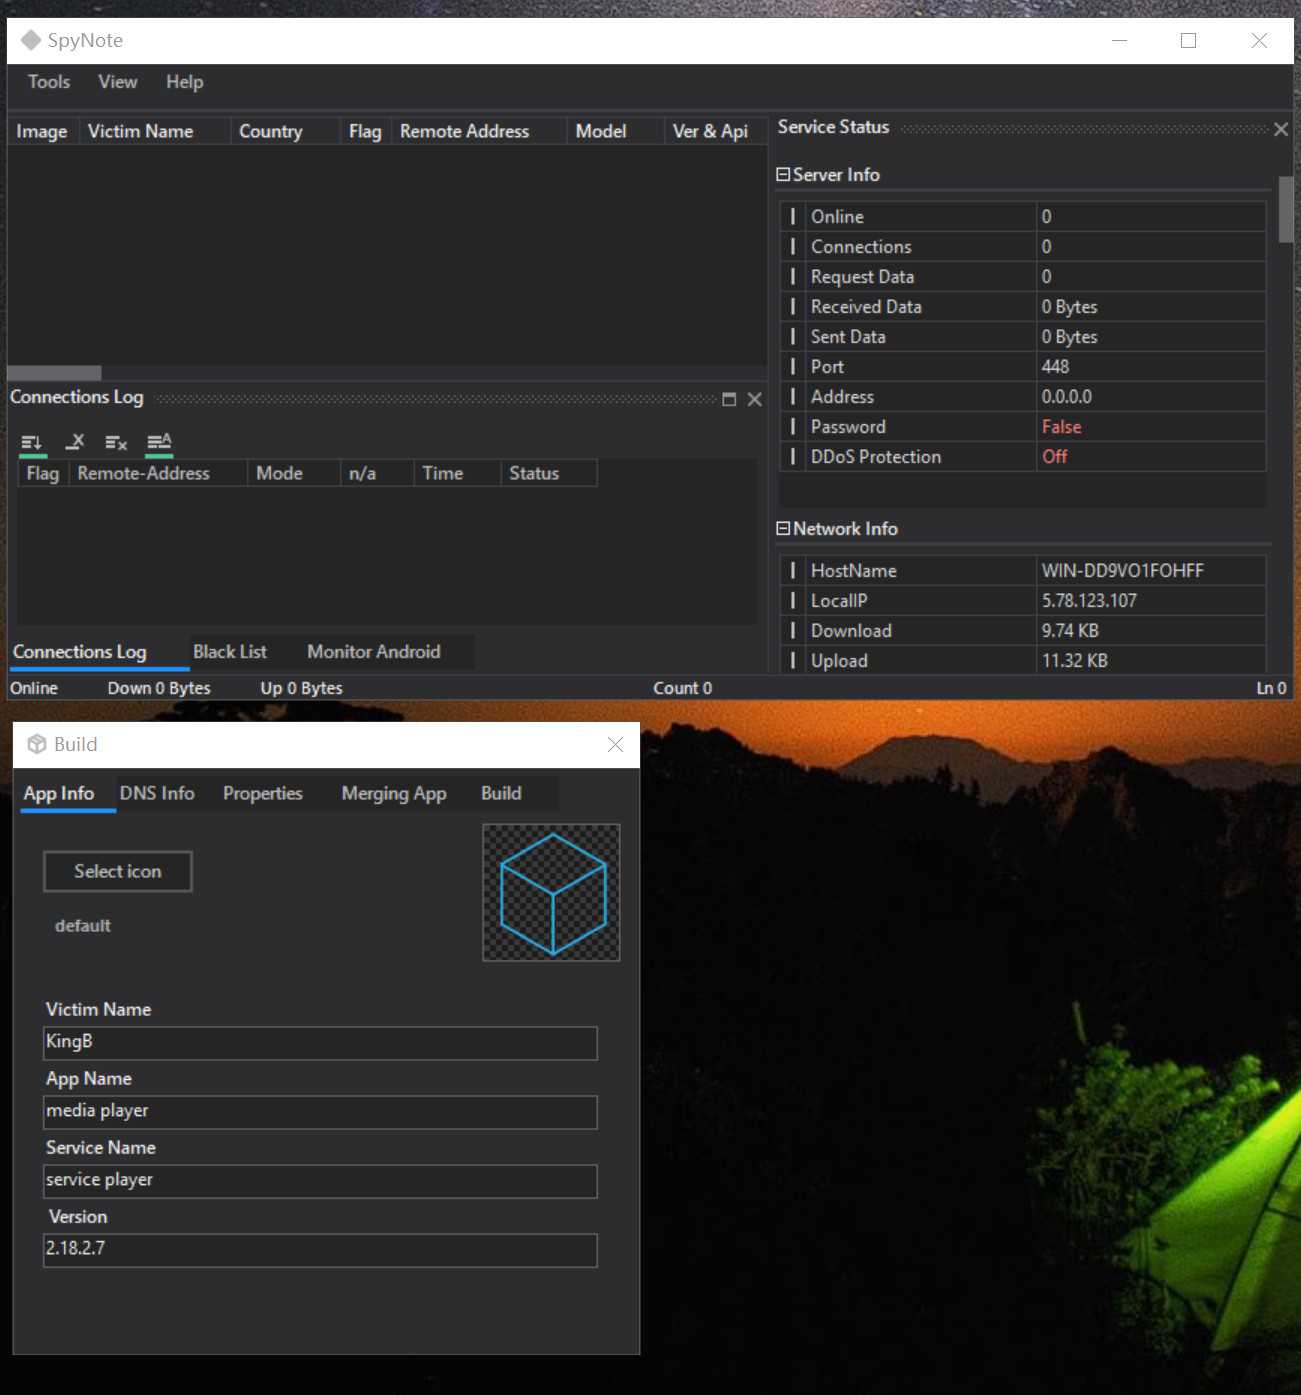The width and height of the screenshot is (1301, 1395).
Task: Collapse the Network Info section
Action: 783,529
